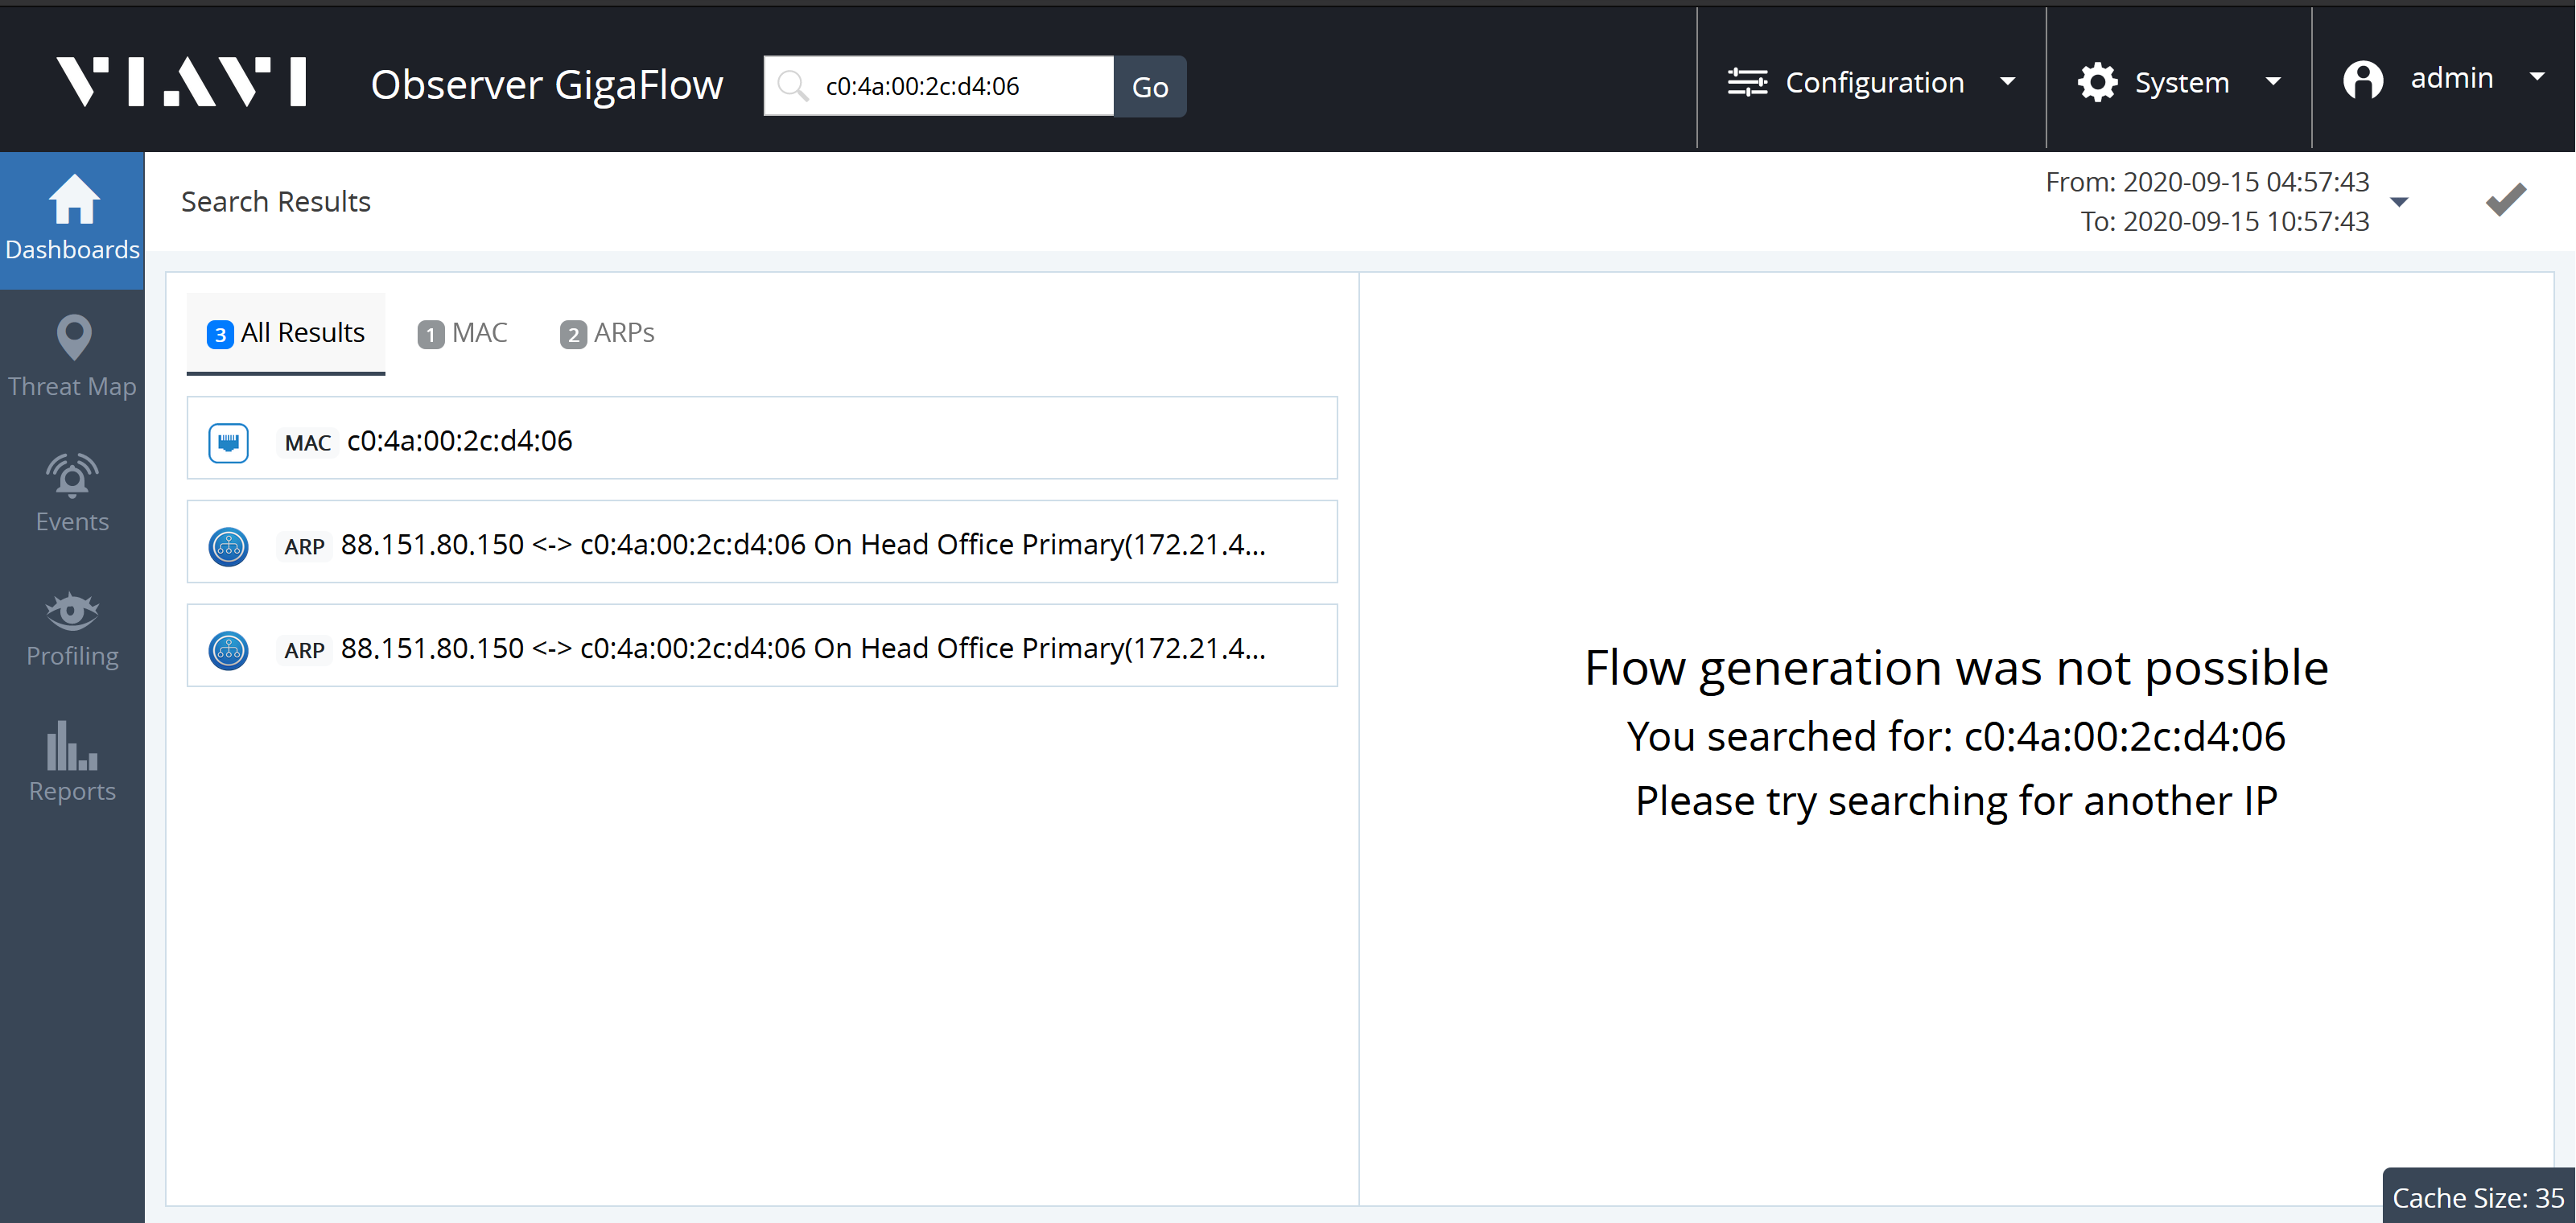Click the first ARP result icon
2576x1223 pixels.
pyautogui.click(x=229, y=546)
